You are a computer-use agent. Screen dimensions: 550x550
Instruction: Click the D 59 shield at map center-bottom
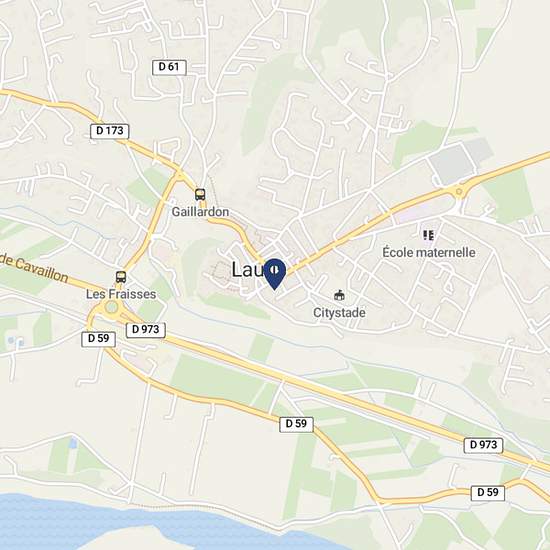(x=296, y=424)
